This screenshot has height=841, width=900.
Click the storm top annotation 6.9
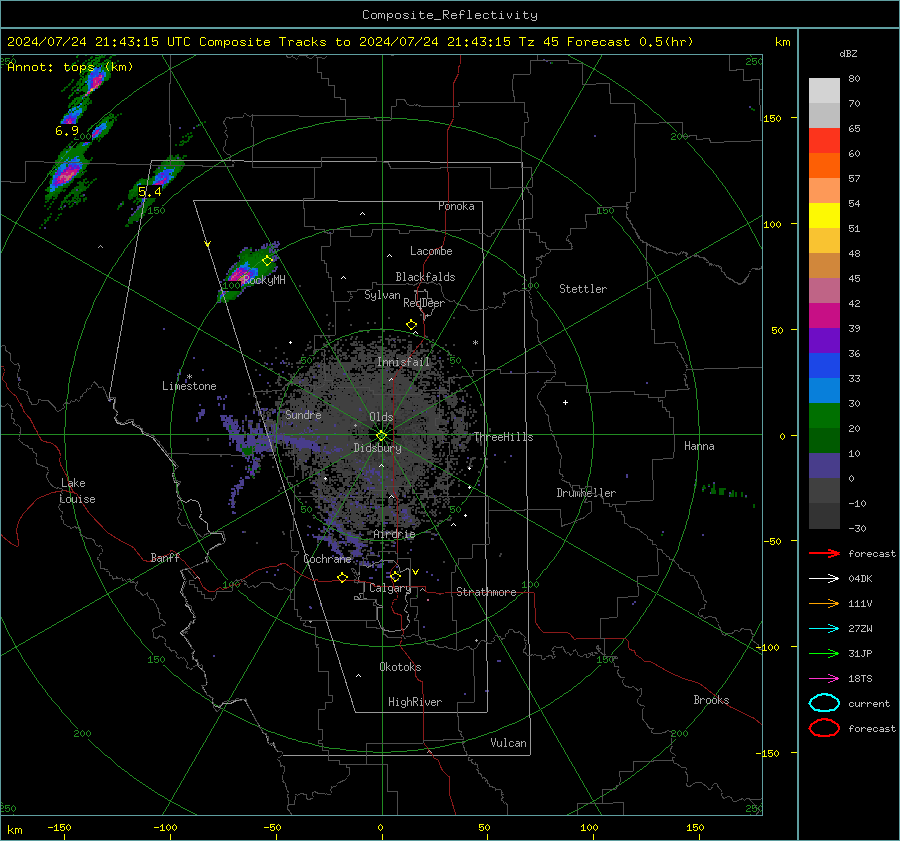(67, 131)
